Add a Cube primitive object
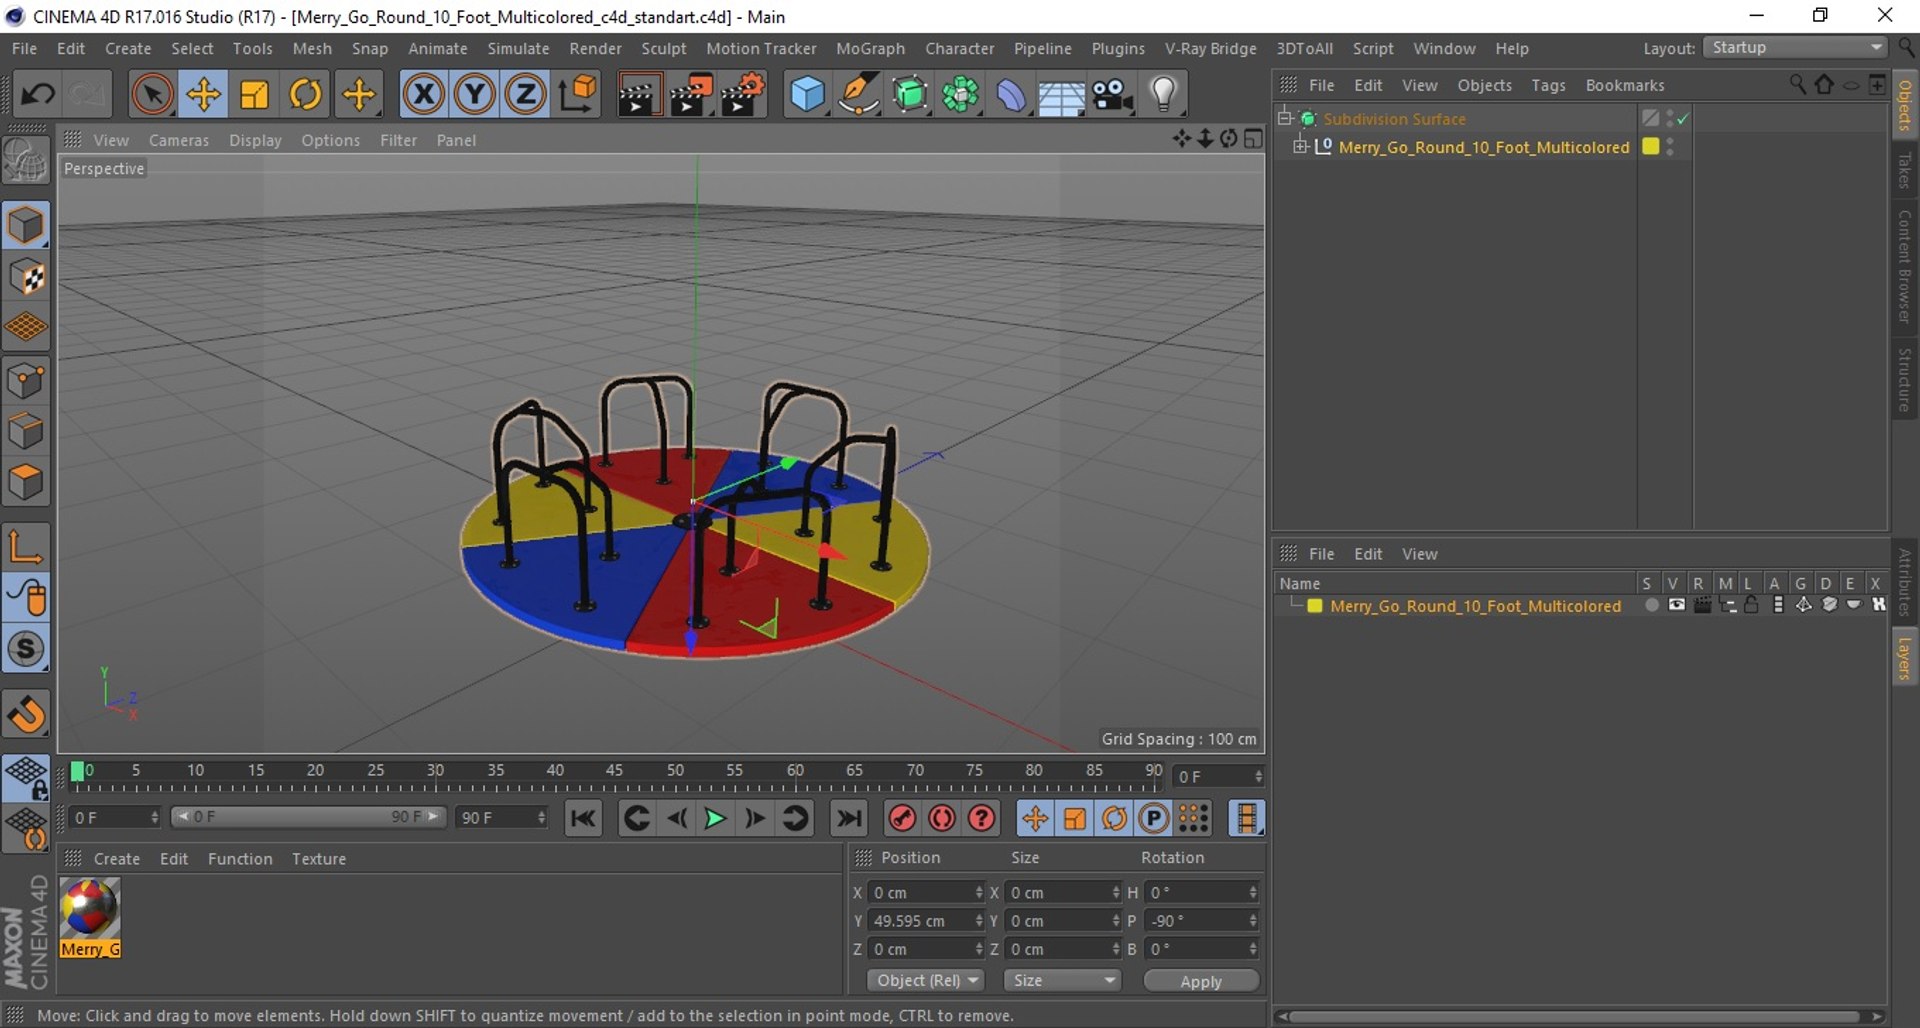The height and width of the screenshot is (1028, 1920). pyautogui.click(x=807, y=95)
